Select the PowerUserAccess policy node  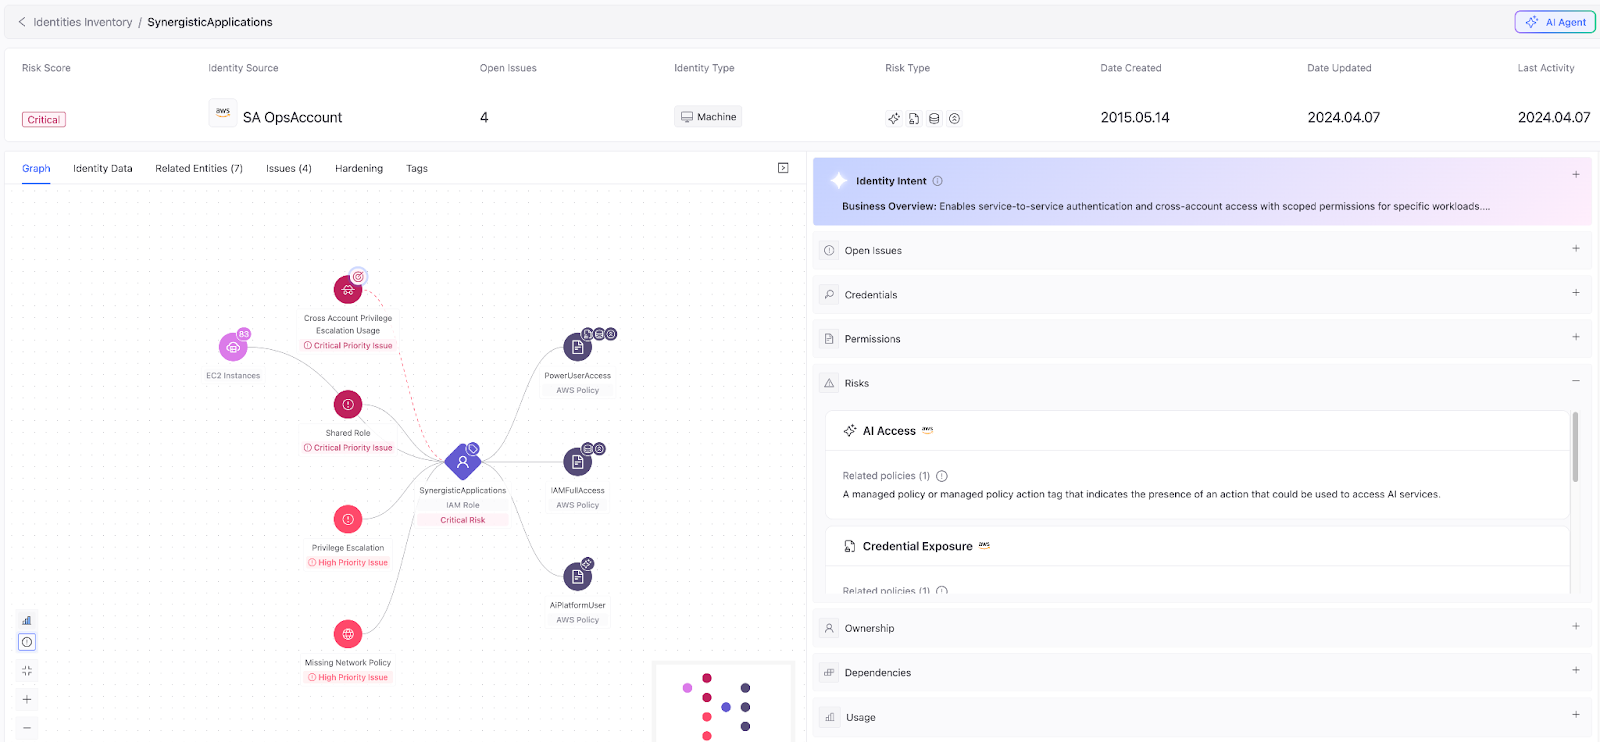pyautogui.click(x=577, y=347)
